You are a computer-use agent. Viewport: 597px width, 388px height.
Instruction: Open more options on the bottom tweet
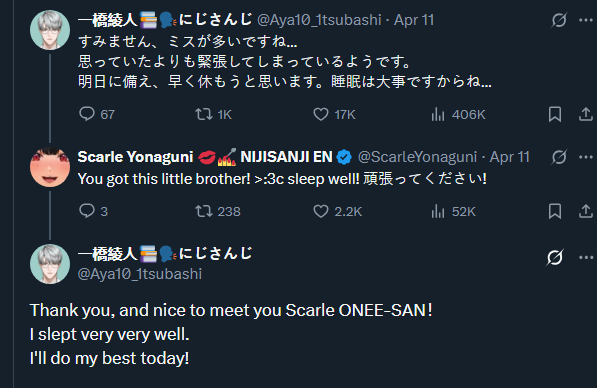(586, 258)
